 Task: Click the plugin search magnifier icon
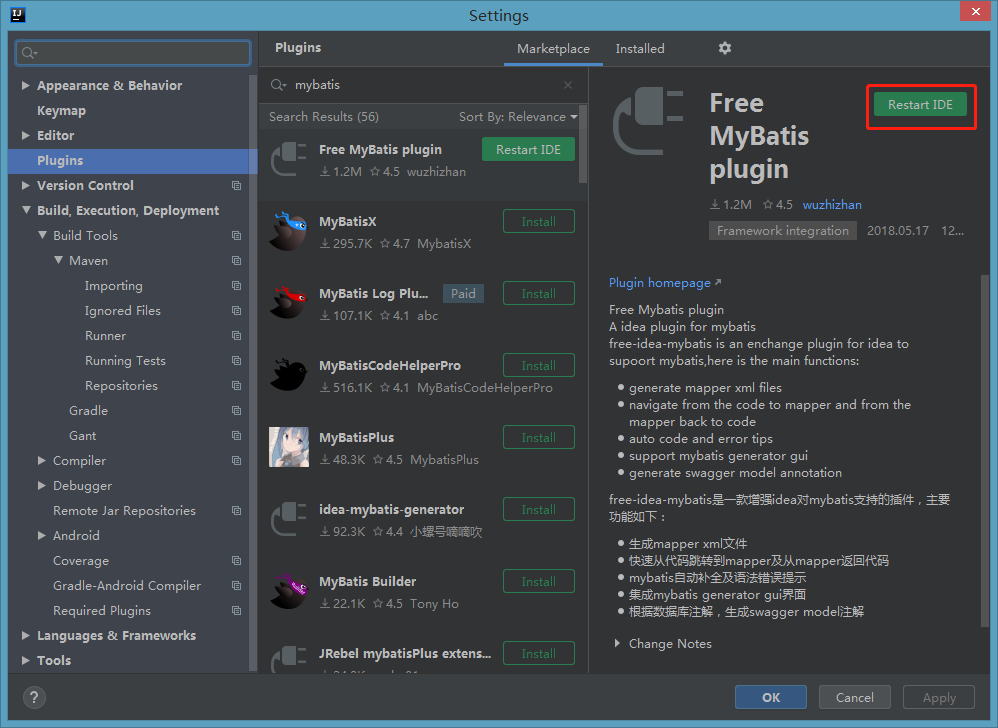pos(278,85)
